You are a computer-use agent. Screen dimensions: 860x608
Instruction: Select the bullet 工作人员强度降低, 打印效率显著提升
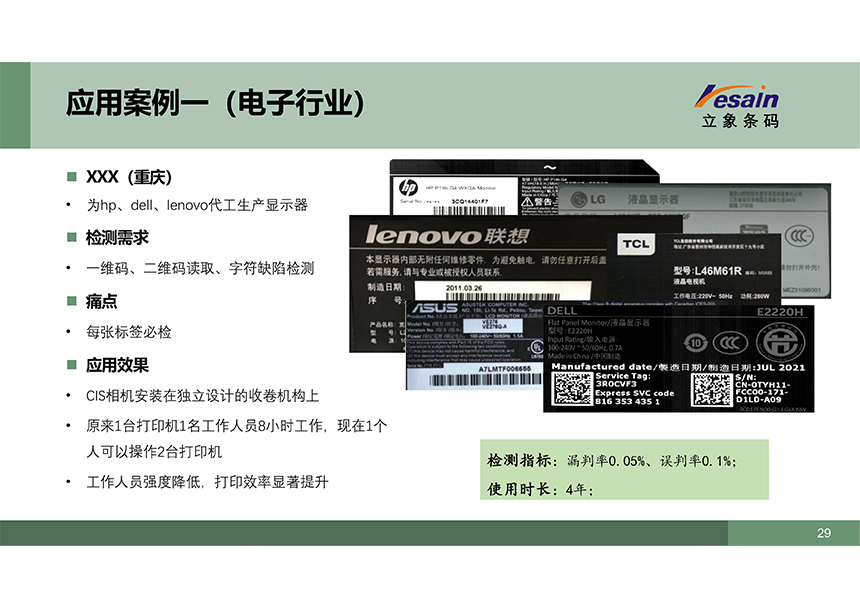[207, 482]
